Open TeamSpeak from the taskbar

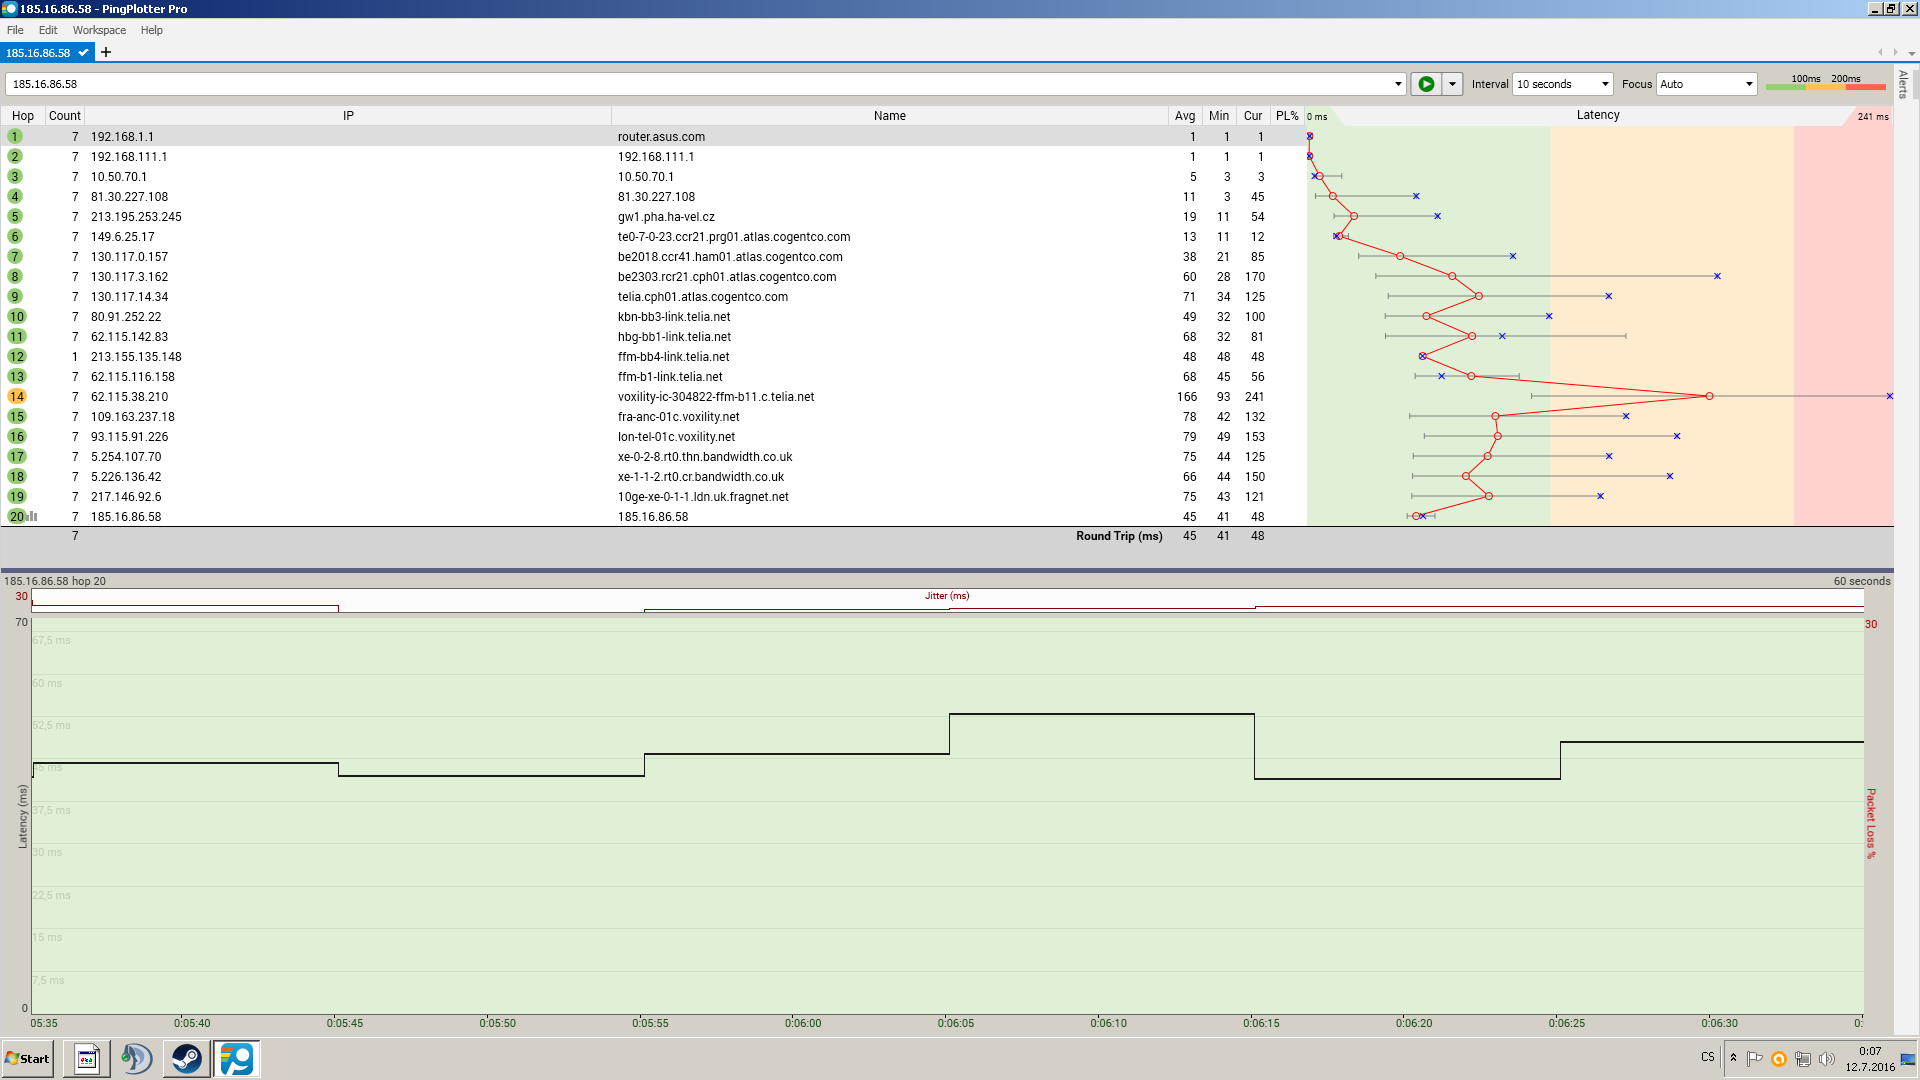[x=136, y=1058]
